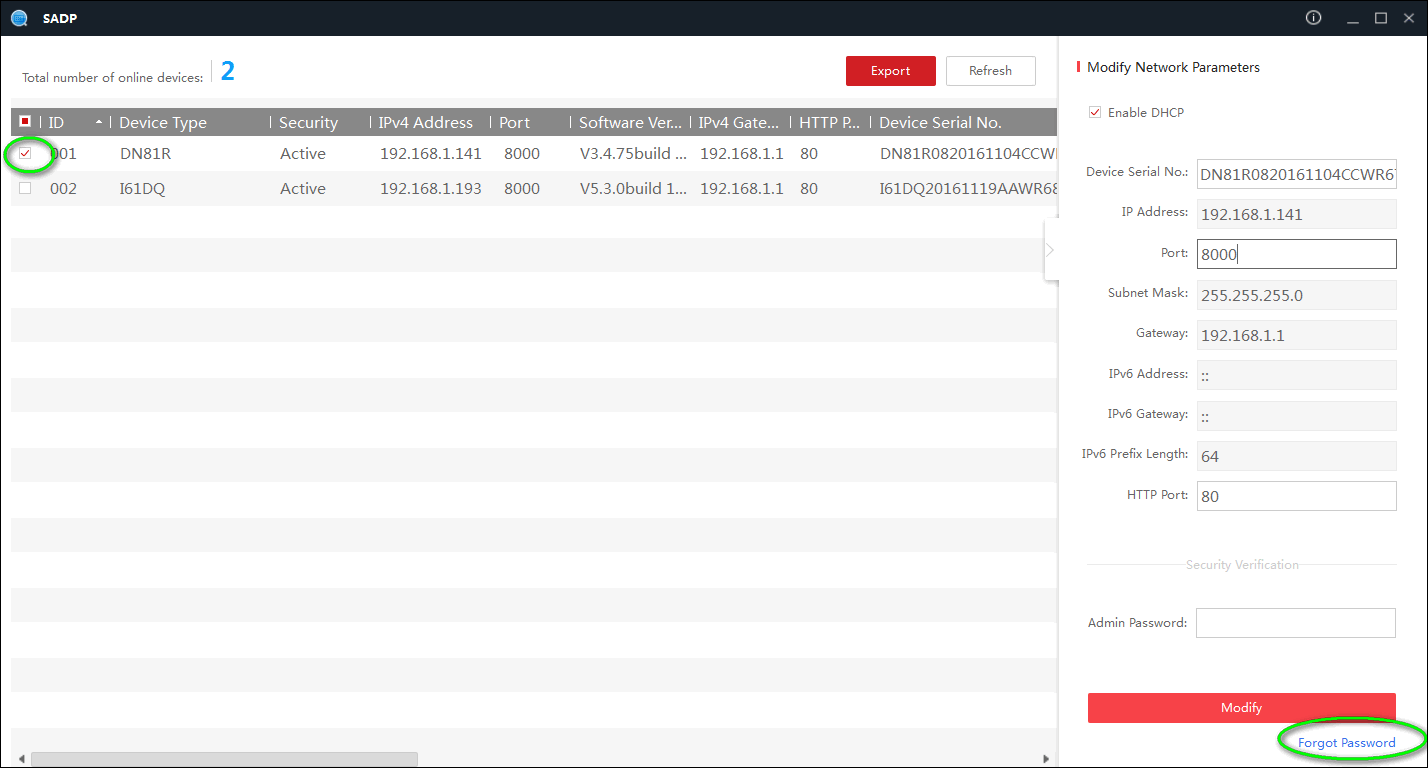Click the SADP application logo
The image size is (1428, 768).
coord(19,18)
